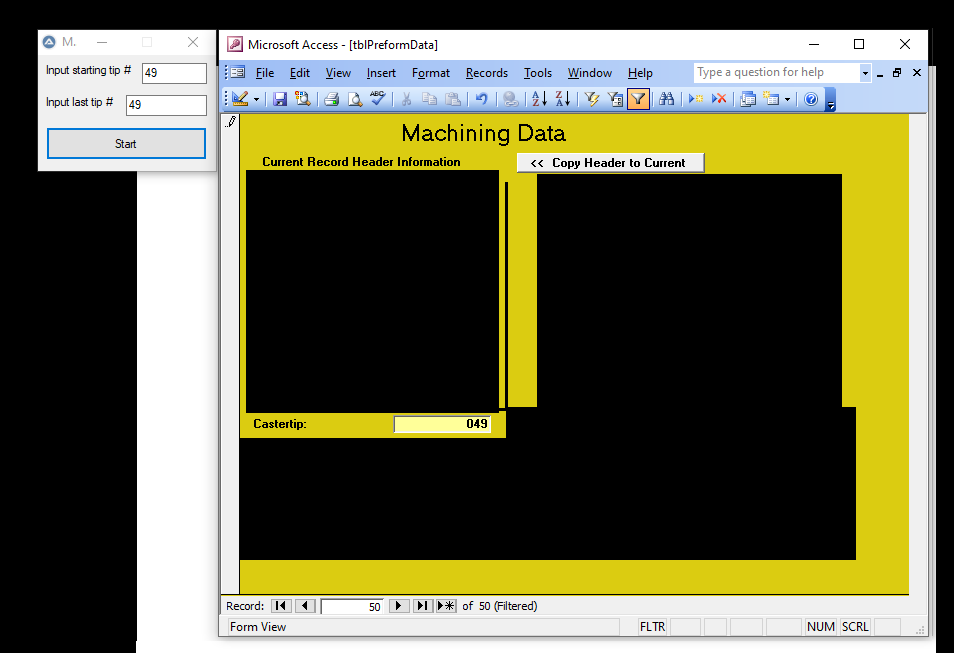Click the Print icon in toolbar
This screenshot has width=954, height=653.
[x=331, y=99]
